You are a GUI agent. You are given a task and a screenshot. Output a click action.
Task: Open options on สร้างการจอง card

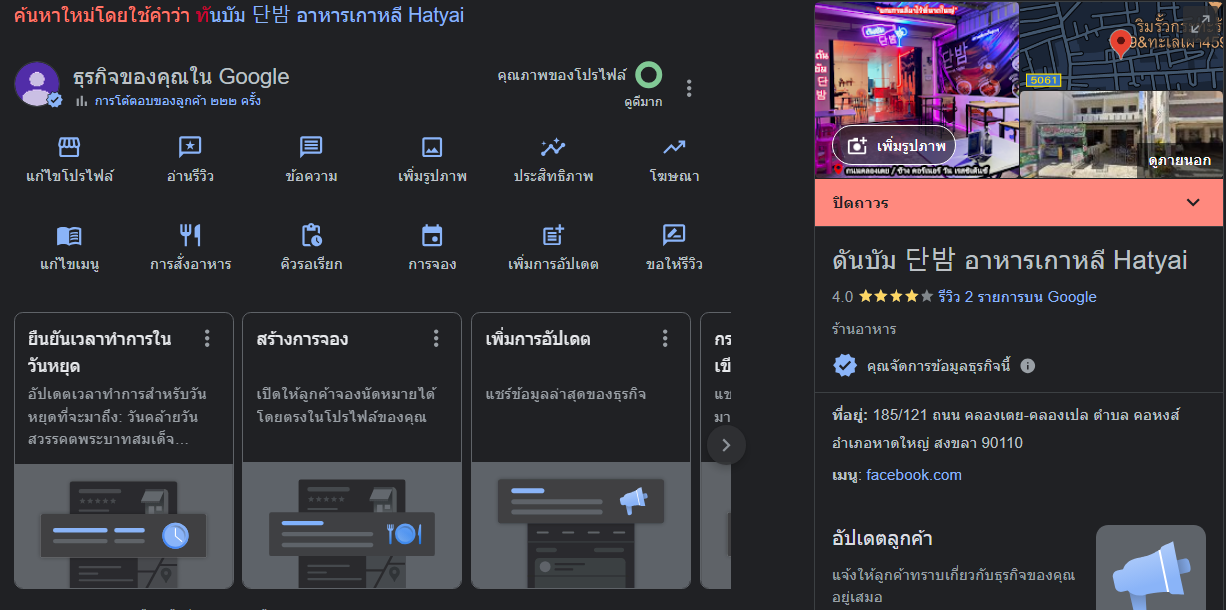click(x=436, y=339)
